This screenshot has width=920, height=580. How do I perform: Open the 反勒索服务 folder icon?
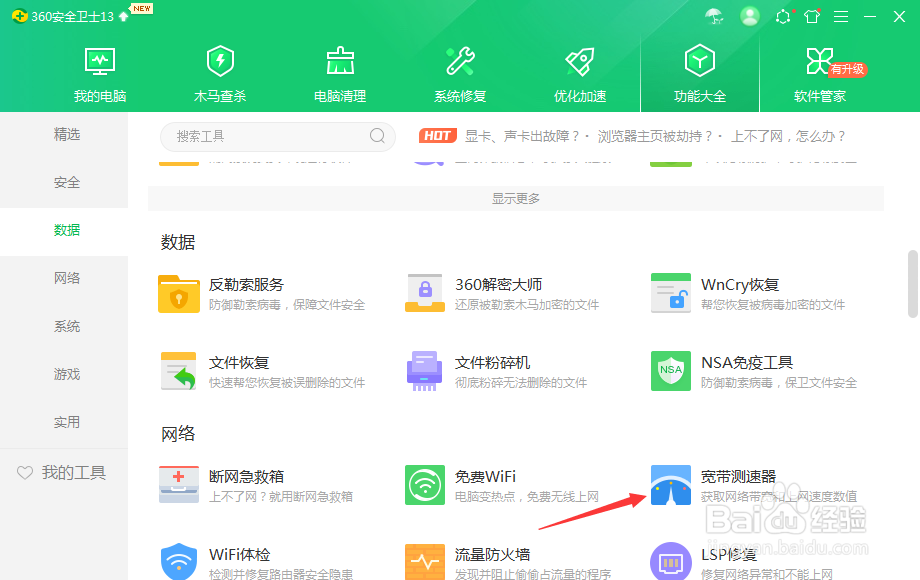179,294
